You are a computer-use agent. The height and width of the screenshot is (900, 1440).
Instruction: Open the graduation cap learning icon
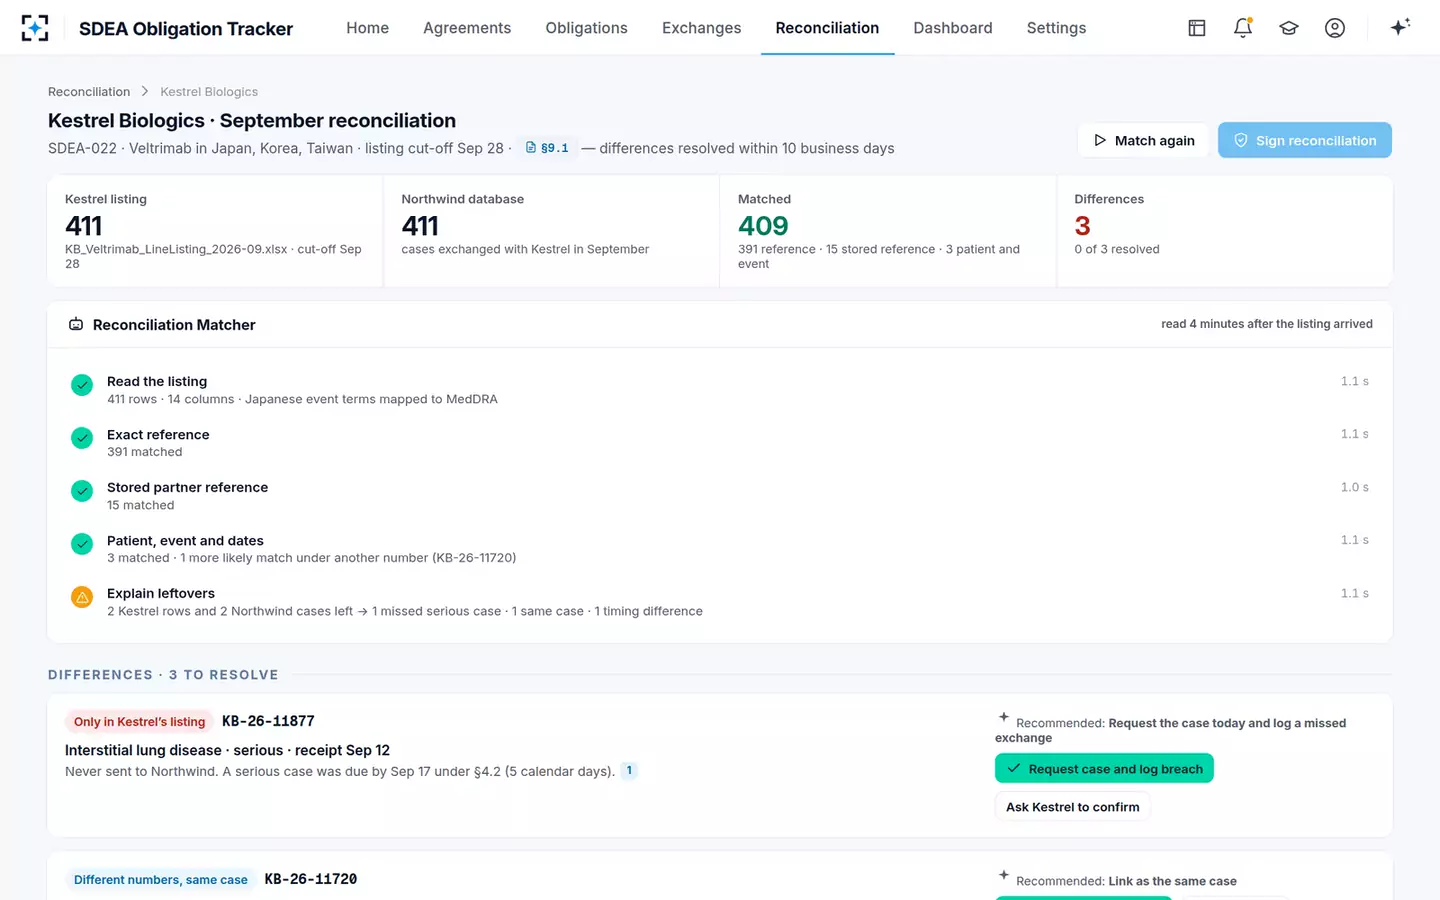coord(1289,28)
